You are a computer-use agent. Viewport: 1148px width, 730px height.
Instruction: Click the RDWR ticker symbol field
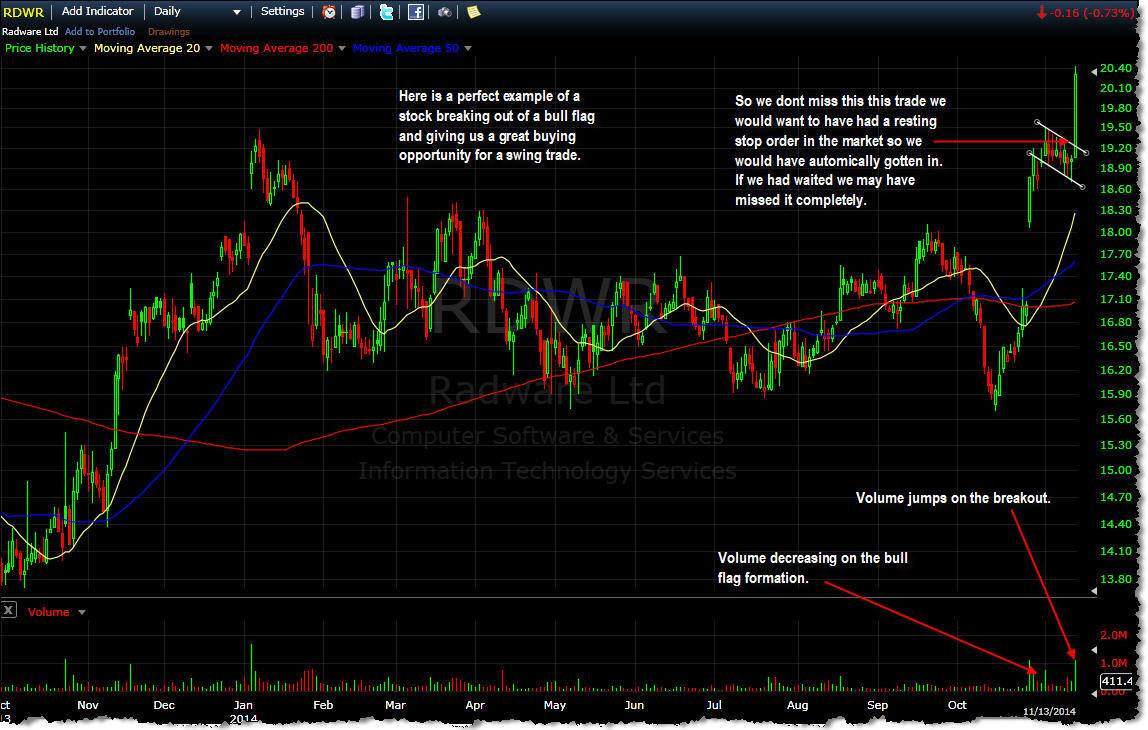23,12
